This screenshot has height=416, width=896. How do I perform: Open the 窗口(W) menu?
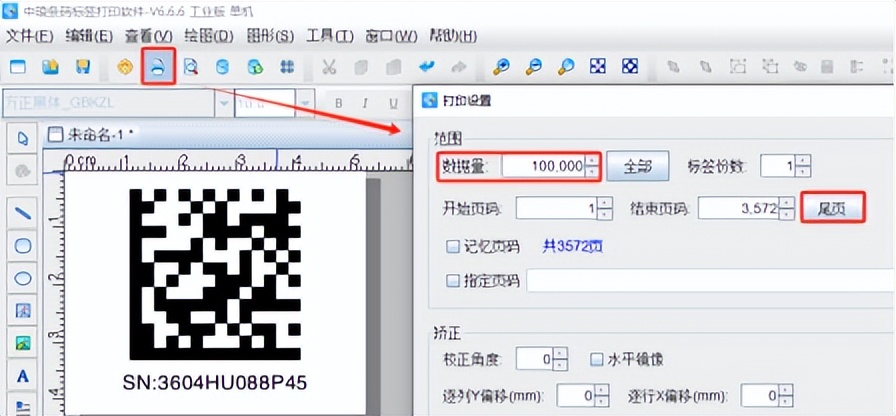(x=391, y=35)
